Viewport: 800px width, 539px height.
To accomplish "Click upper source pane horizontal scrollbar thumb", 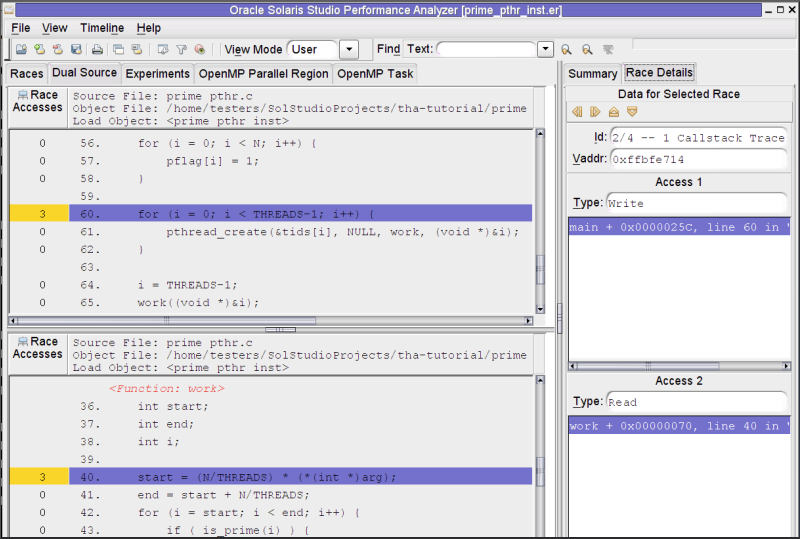I will pyautogui.click(x=167, y=321).
